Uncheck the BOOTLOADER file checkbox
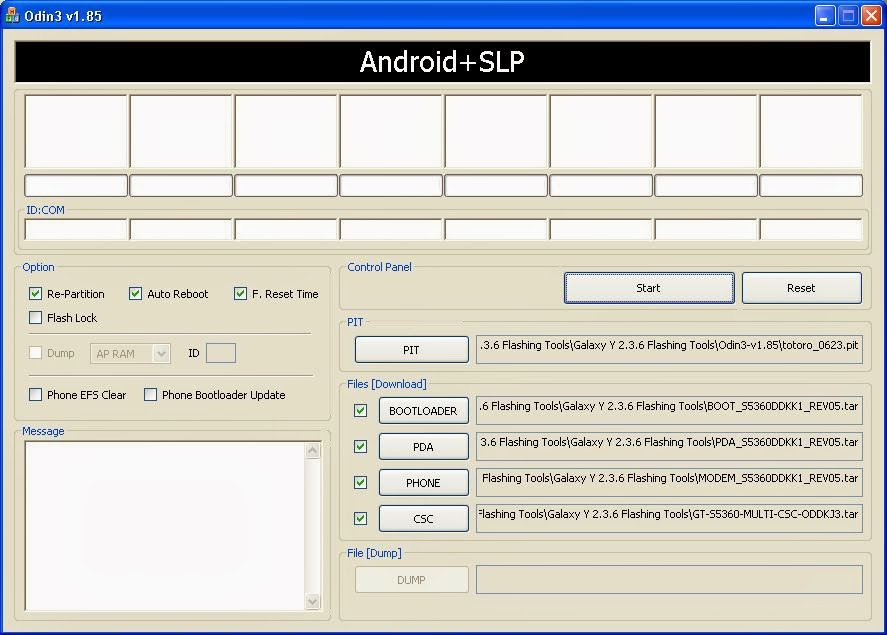Viewport: 887px width, 635px height. click(x=360, y=411)
